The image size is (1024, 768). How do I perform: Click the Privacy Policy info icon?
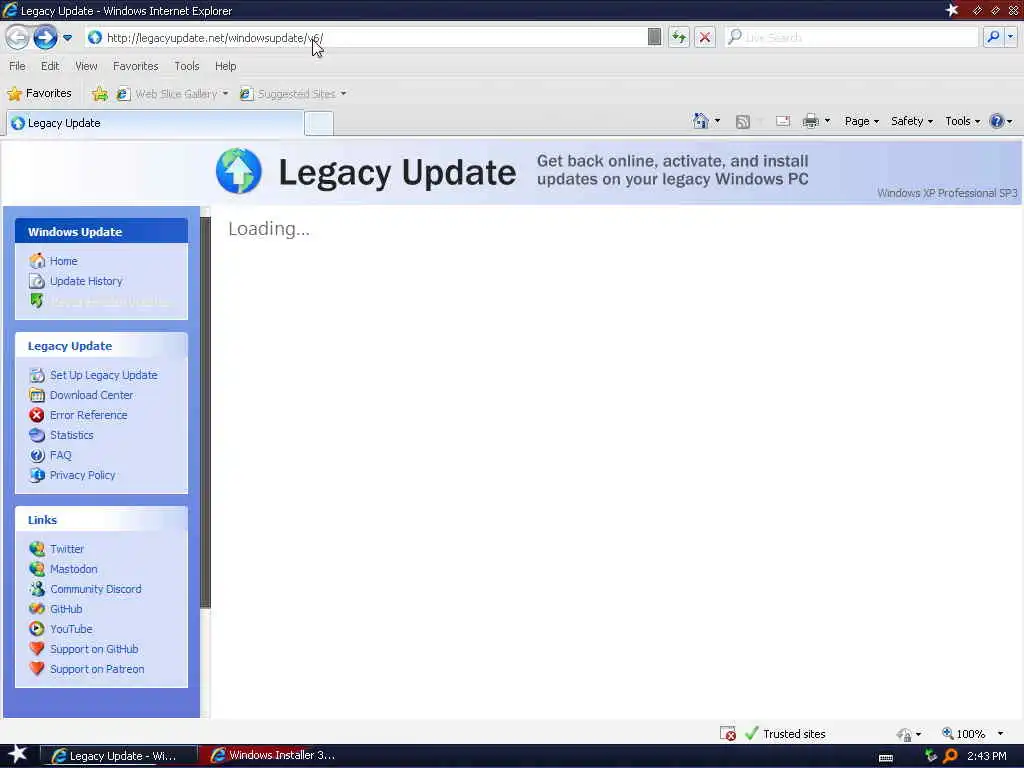tap(37, 475)
